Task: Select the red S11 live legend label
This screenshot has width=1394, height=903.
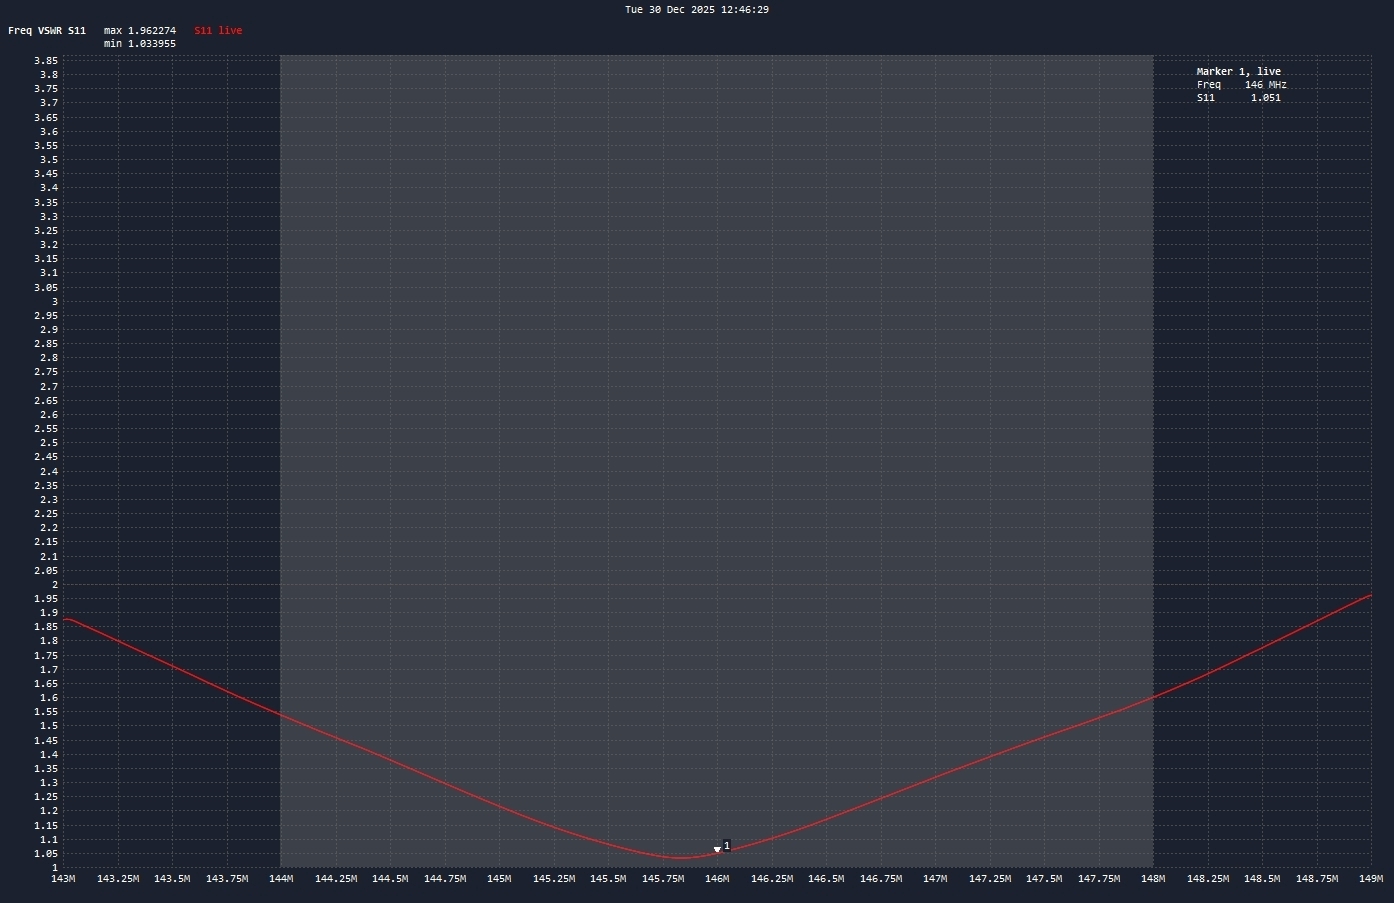Action: (x=218, y=31)
